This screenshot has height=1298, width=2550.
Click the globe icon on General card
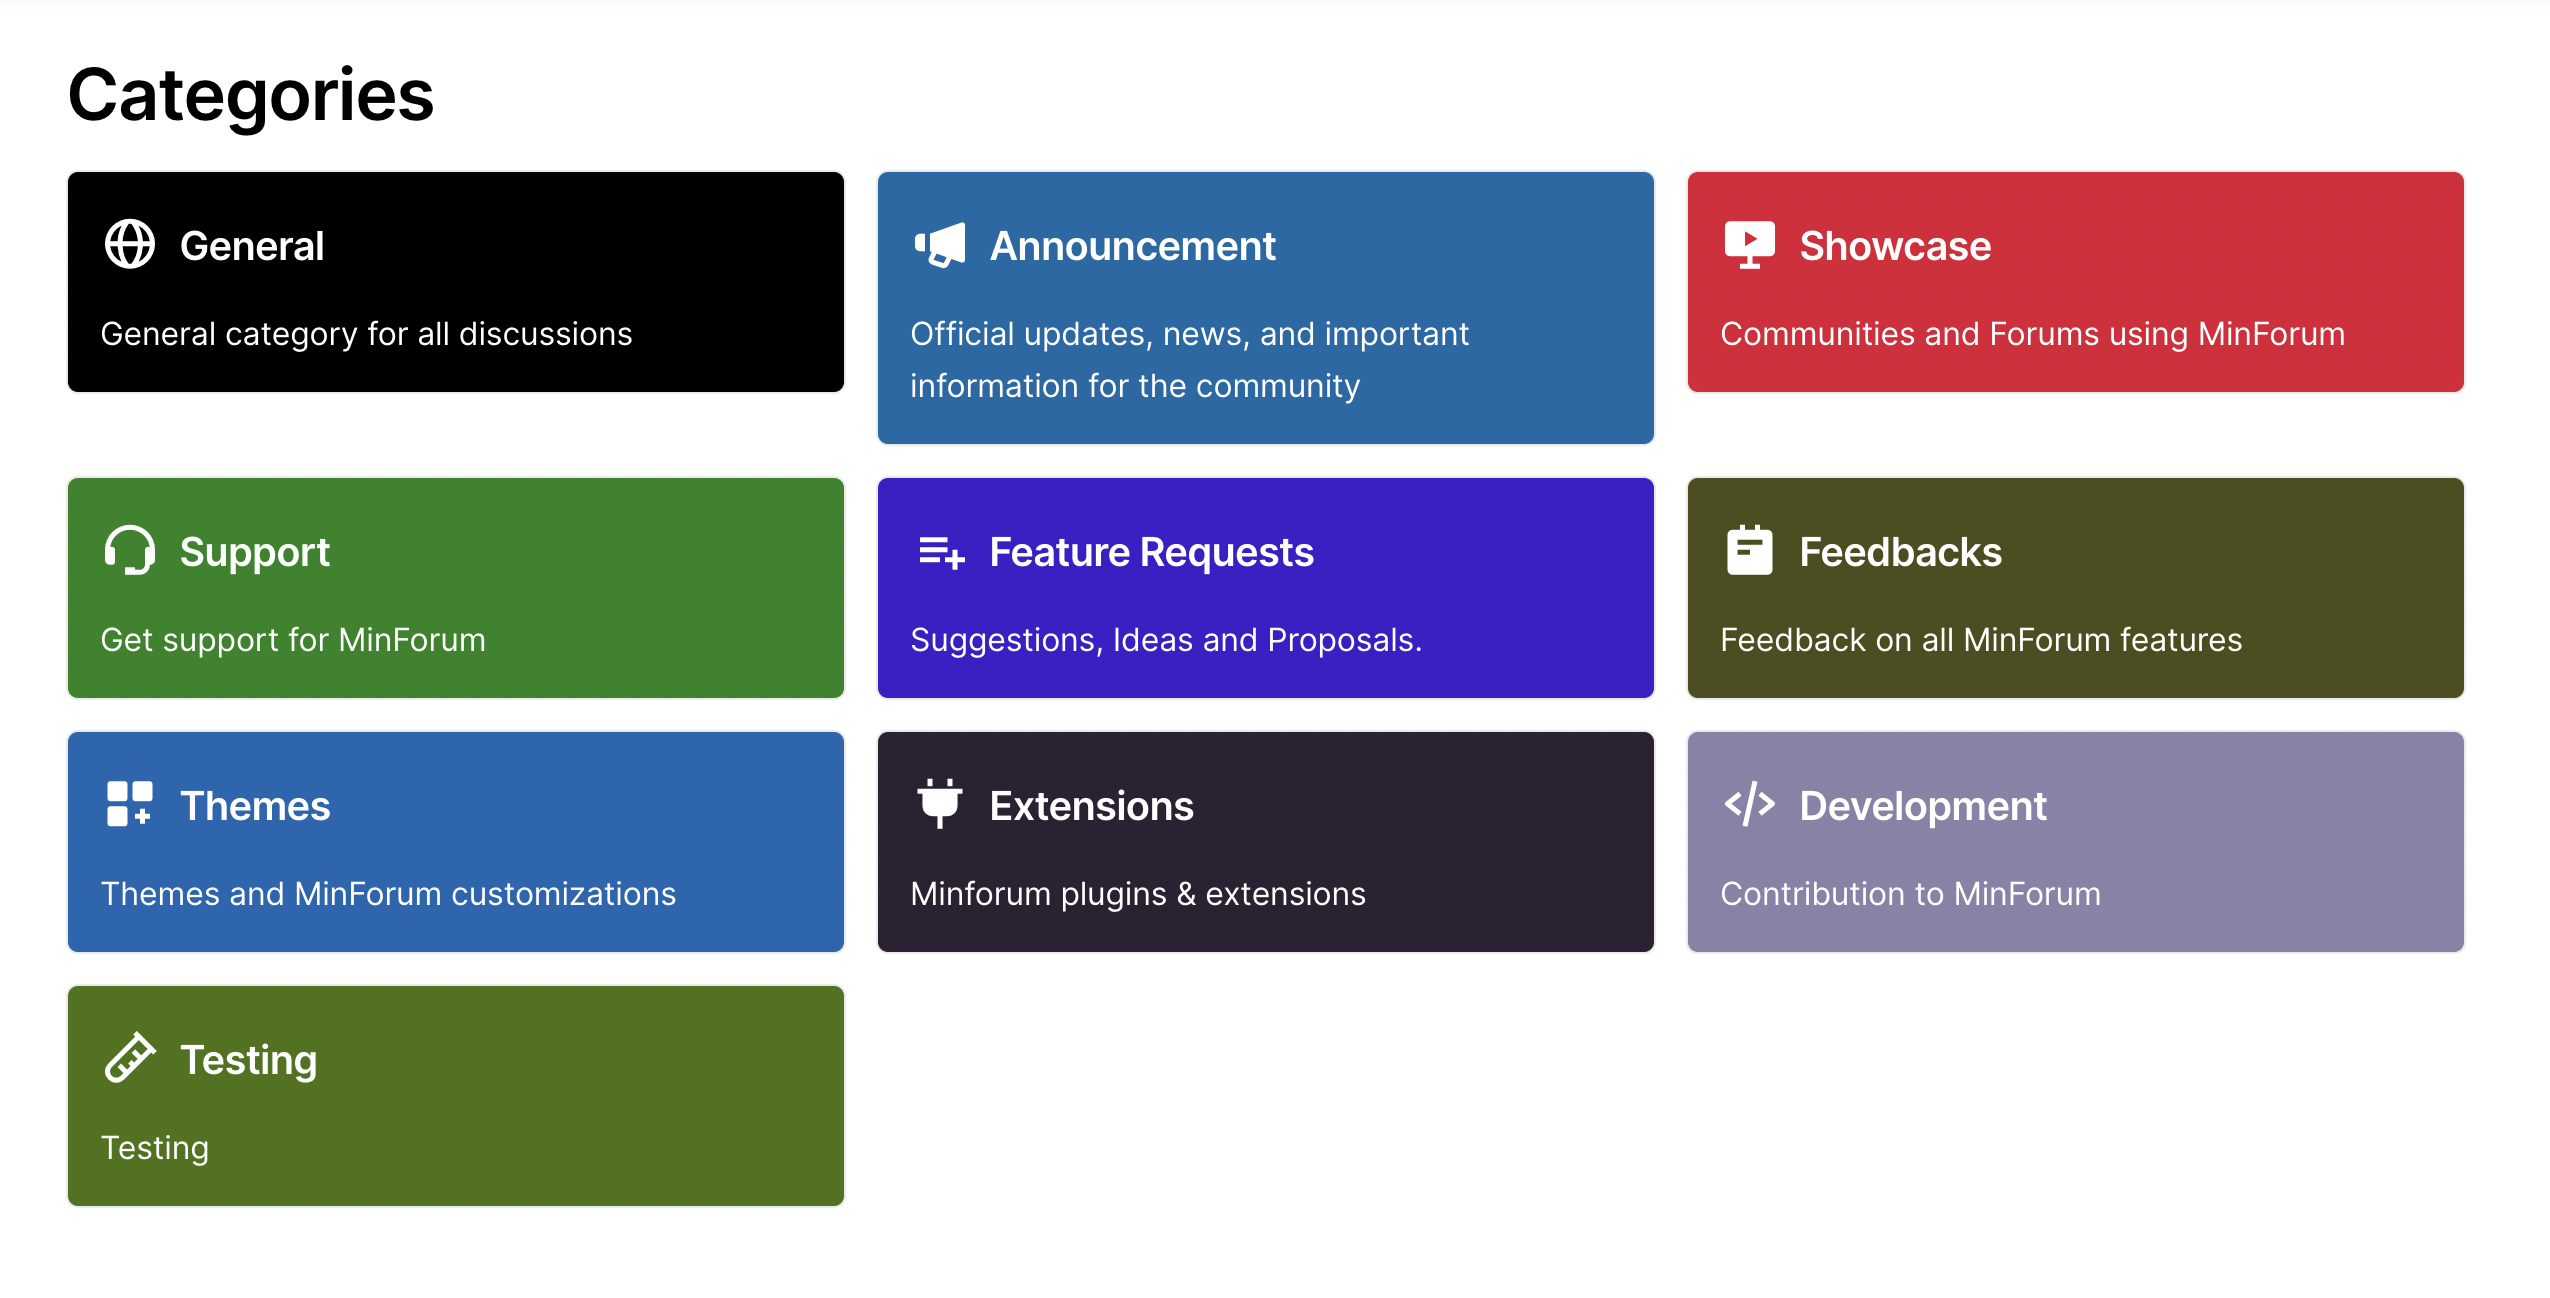point(130,245)
